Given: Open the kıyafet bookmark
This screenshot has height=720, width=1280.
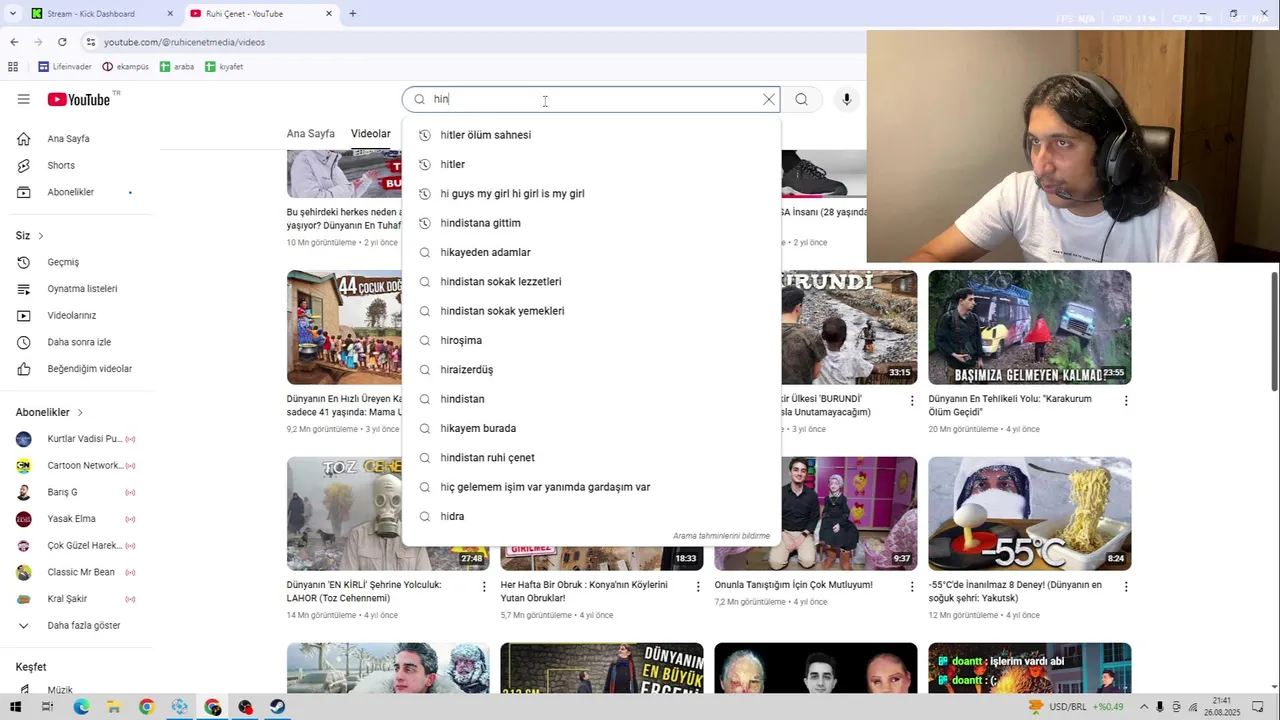Looking at the screenshot, I should pyautogui.click(x=224, y=67).
